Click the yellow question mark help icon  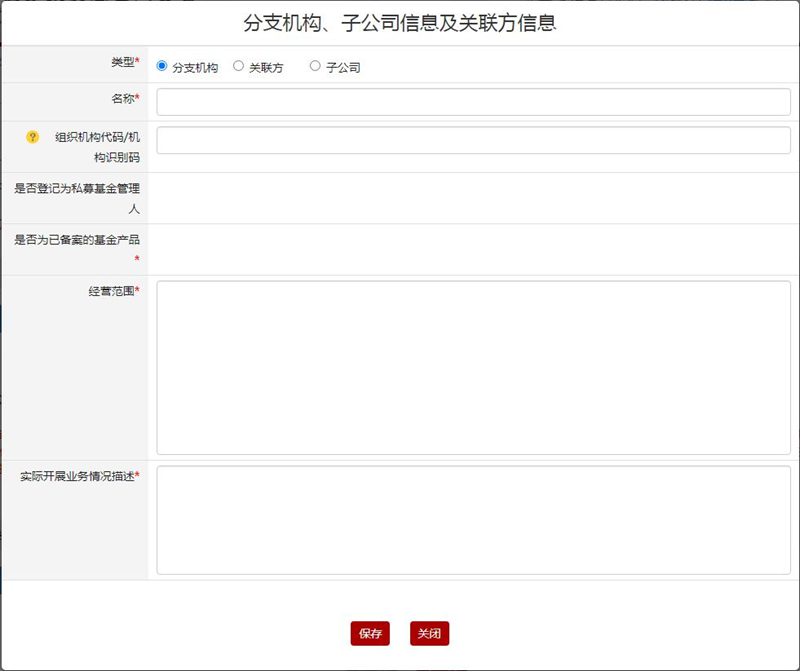(32, 137)
